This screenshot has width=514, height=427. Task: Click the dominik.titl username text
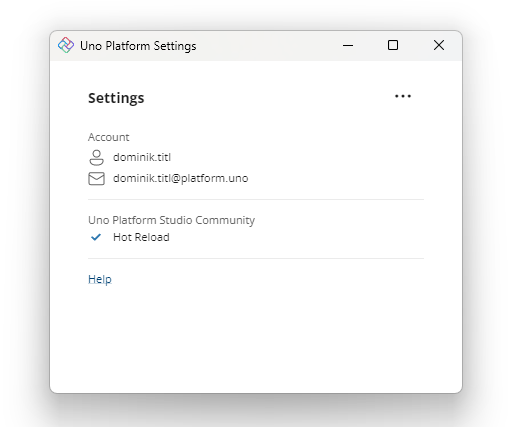pos(142,157)
